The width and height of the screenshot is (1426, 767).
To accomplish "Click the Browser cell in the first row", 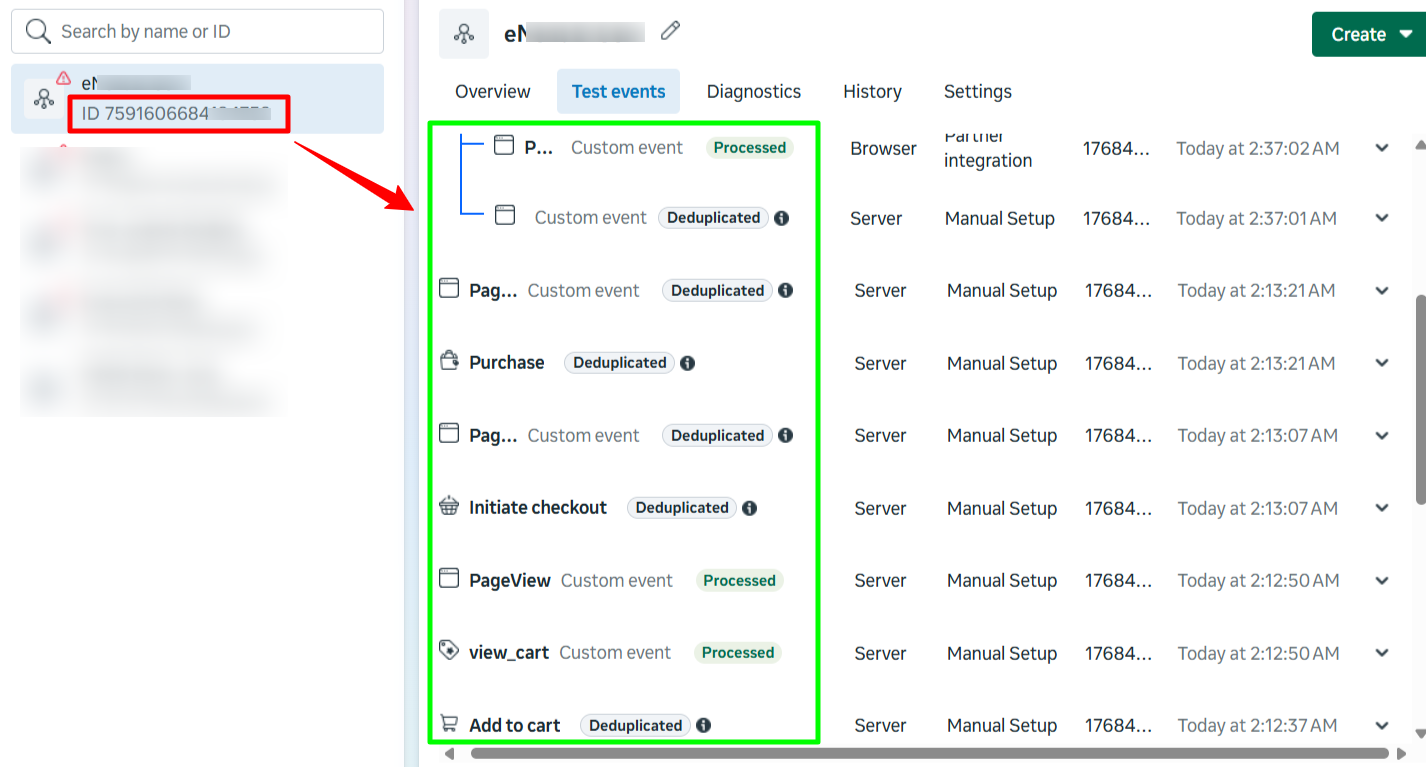I will coord(883,148).
